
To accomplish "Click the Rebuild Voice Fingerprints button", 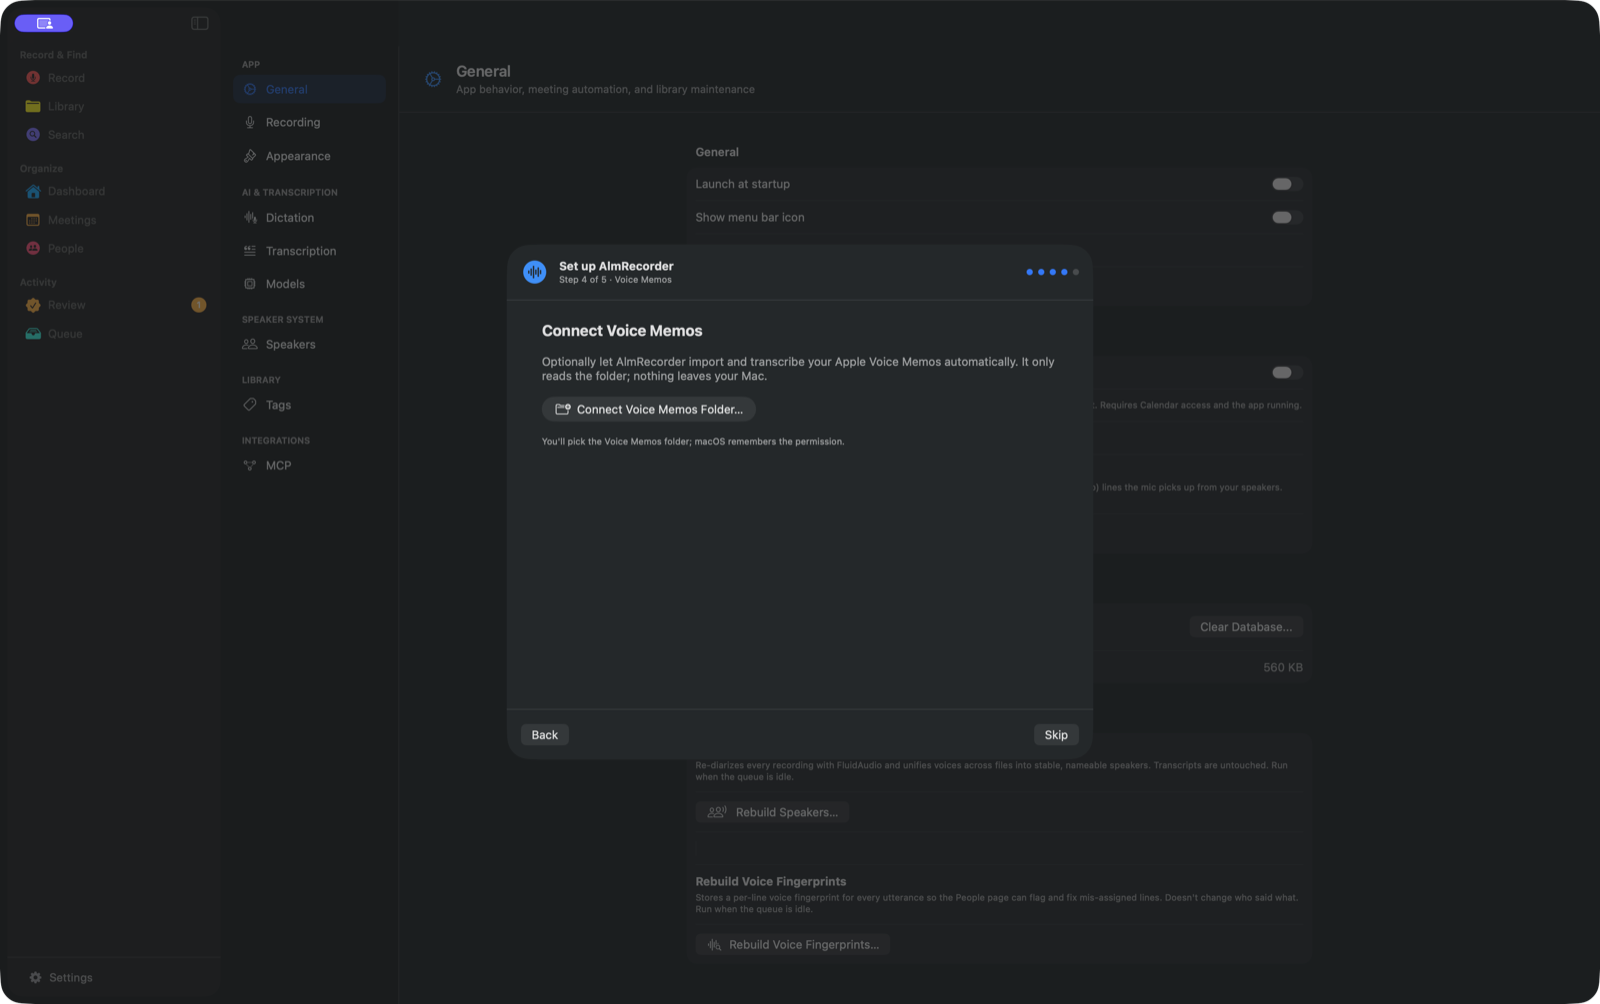I will [793, 945].
